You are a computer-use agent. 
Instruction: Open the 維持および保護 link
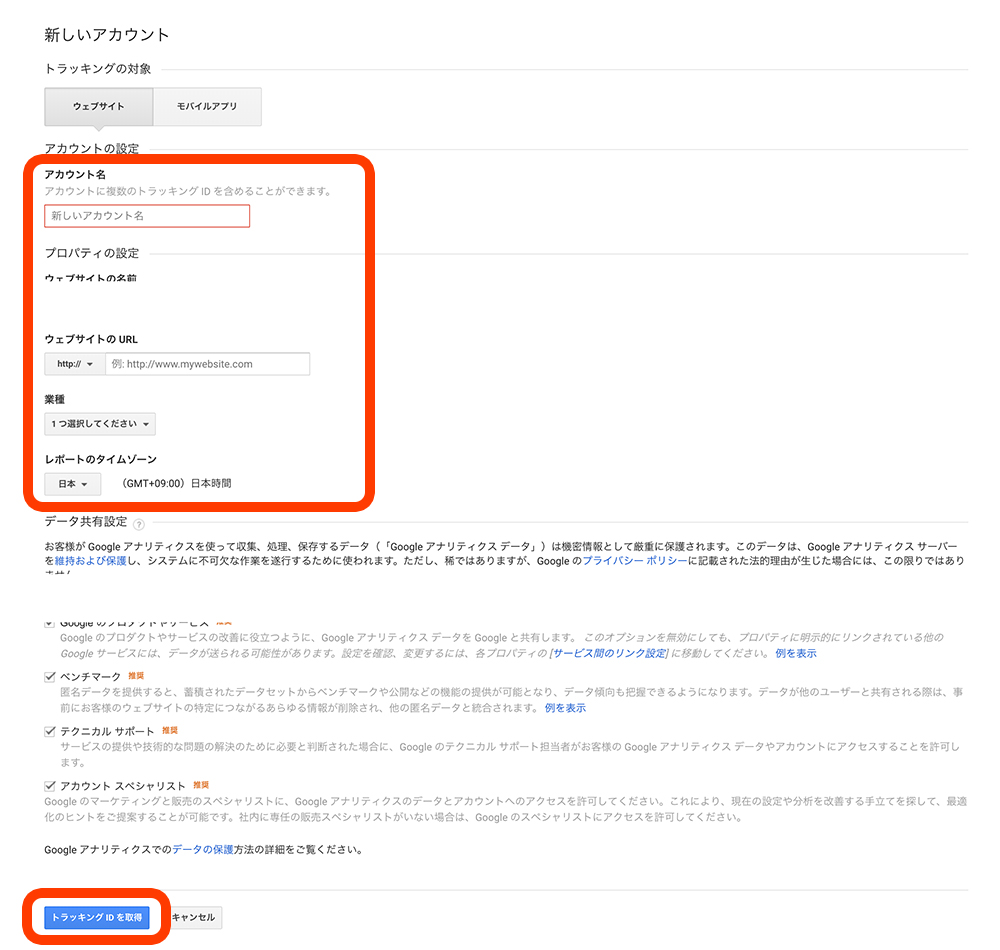pyautogui.click(x=91, y=561)
